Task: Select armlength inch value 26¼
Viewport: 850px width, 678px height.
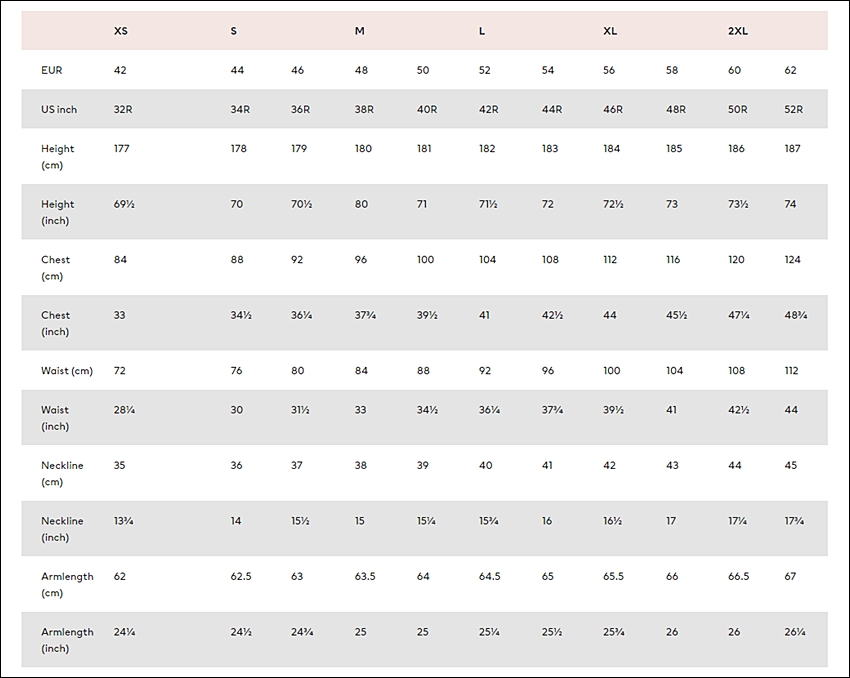Action: (x=795, y=632)
